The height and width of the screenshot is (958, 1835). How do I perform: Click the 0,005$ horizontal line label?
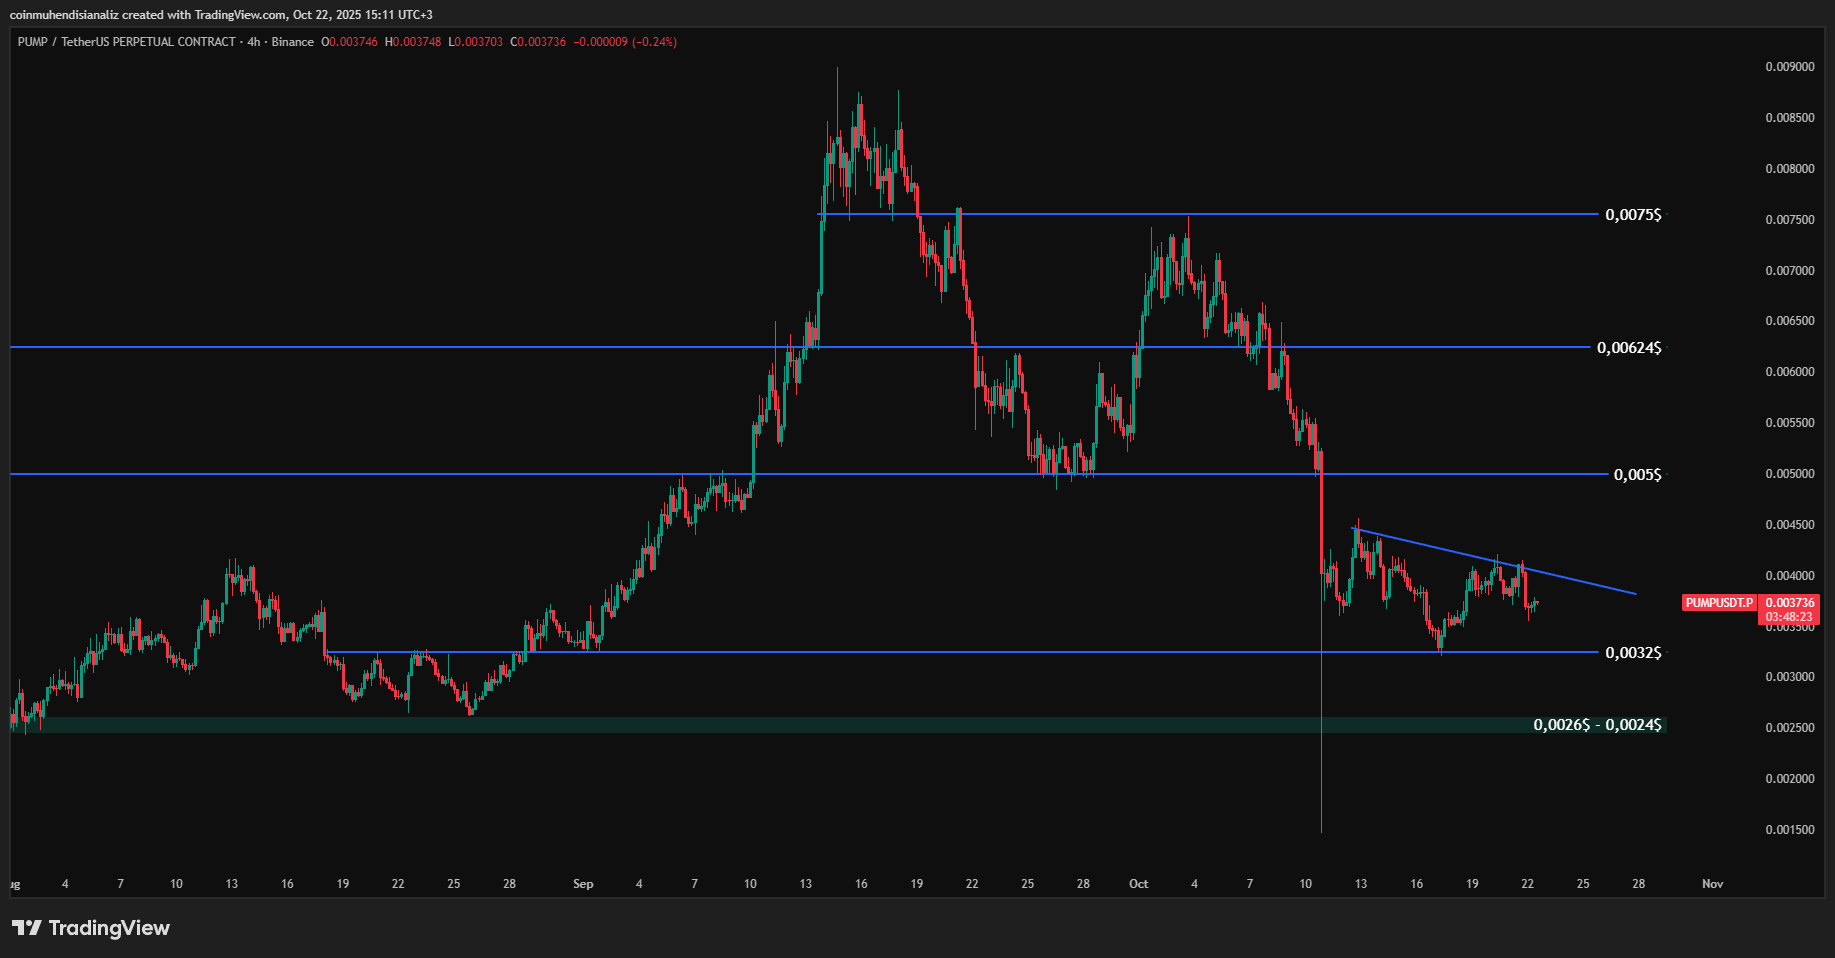pos(1637,475)
